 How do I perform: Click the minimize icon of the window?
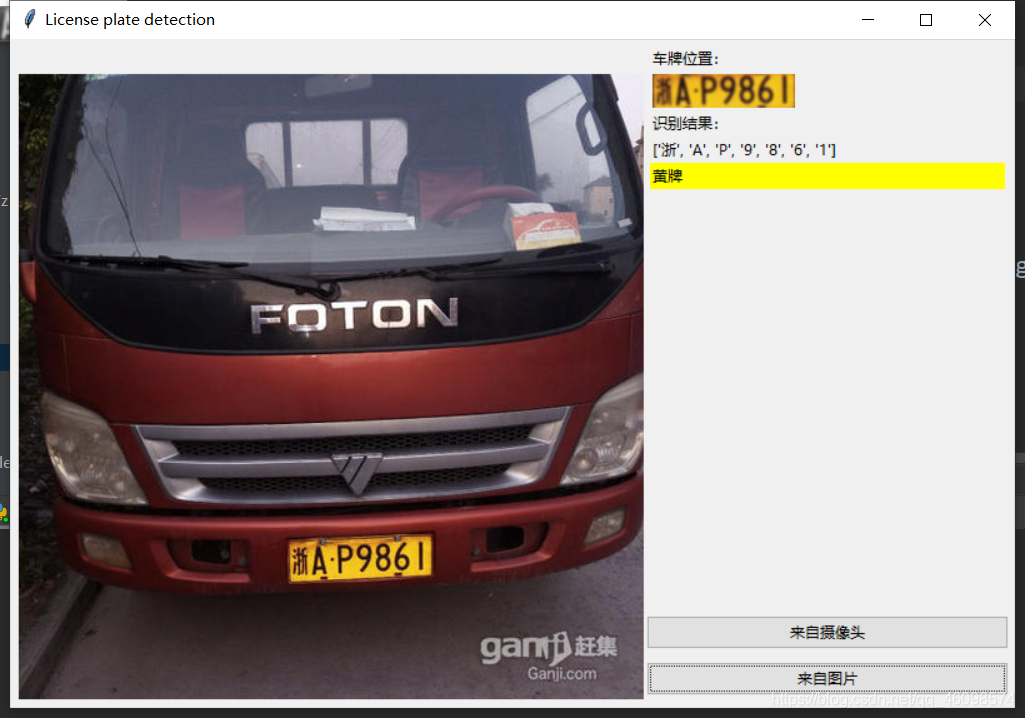click(867, 19)
